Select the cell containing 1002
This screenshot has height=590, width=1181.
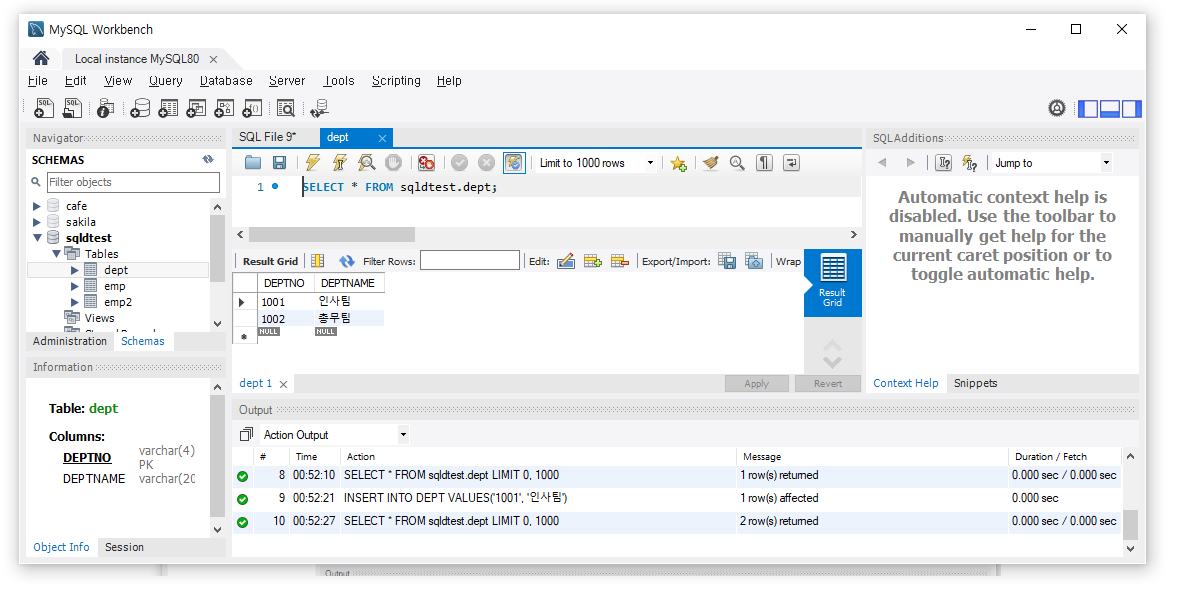(x=285, y=318)
